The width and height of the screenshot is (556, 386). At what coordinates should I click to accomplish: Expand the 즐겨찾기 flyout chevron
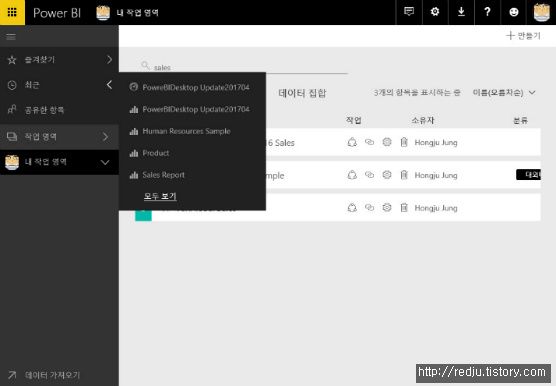click(110, 60)
